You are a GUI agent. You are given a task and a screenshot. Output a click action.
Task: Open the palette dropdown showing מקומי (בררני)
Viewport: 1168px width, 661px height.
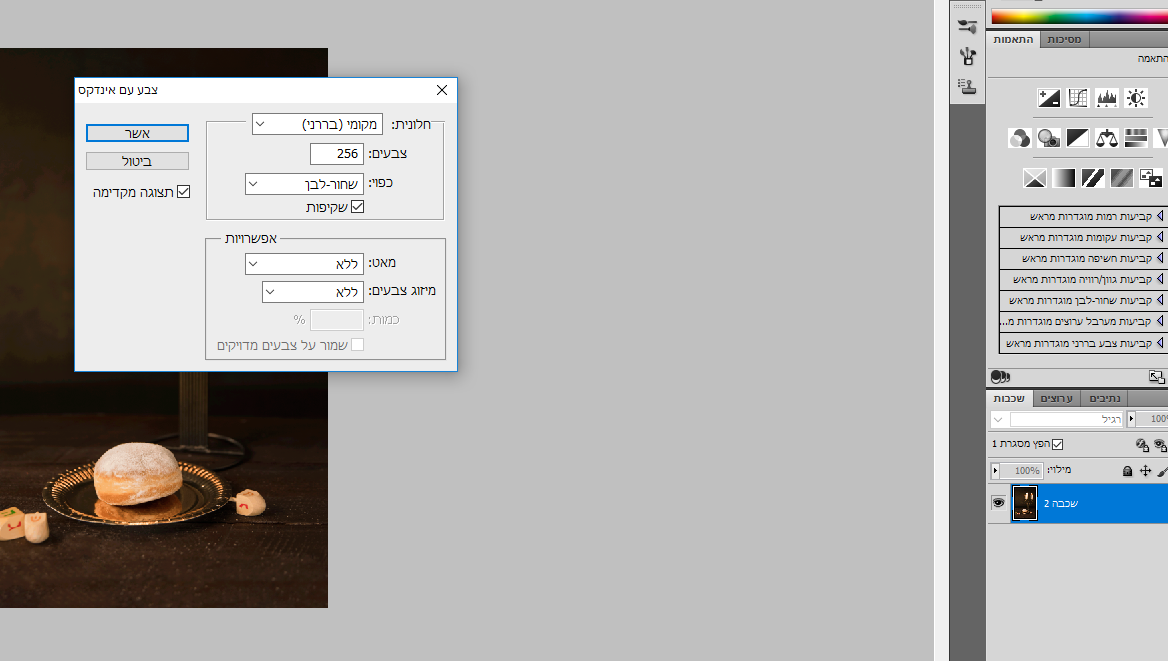tap(317, 124)
